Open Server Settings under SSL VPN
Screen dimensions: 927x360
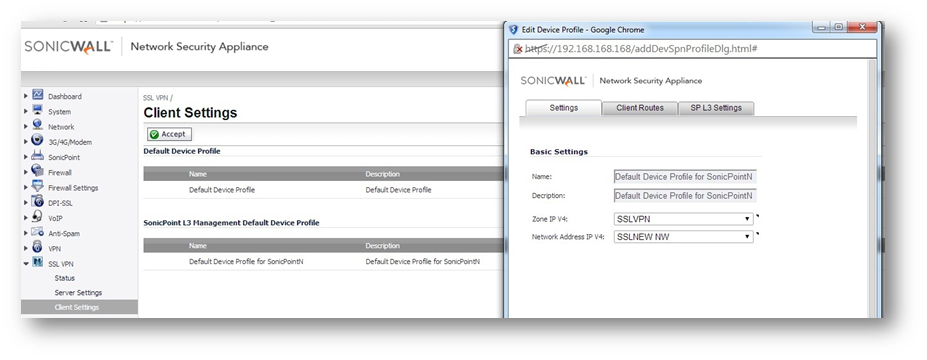(78, 293)
